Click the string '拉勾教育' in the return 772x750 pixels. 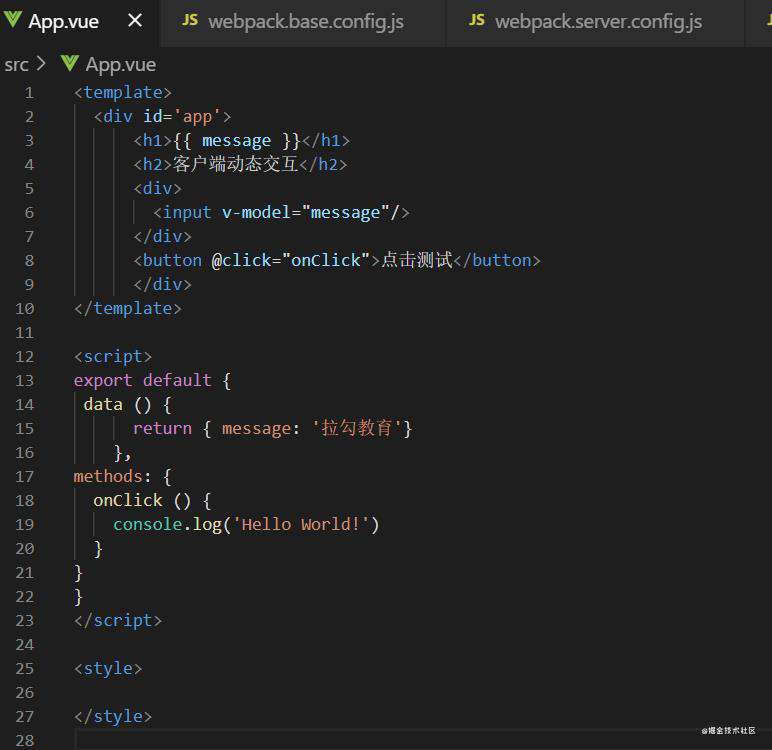359,428
